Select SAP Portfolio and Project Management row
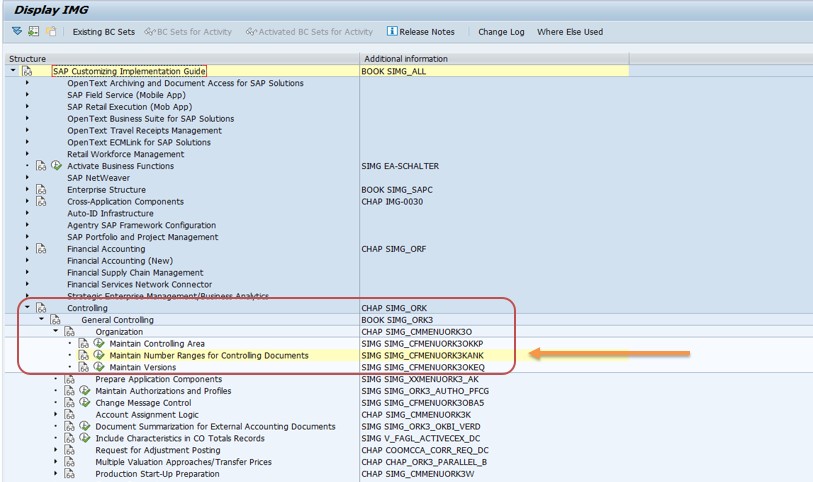 pyautogui.click(x=143, y=237)
